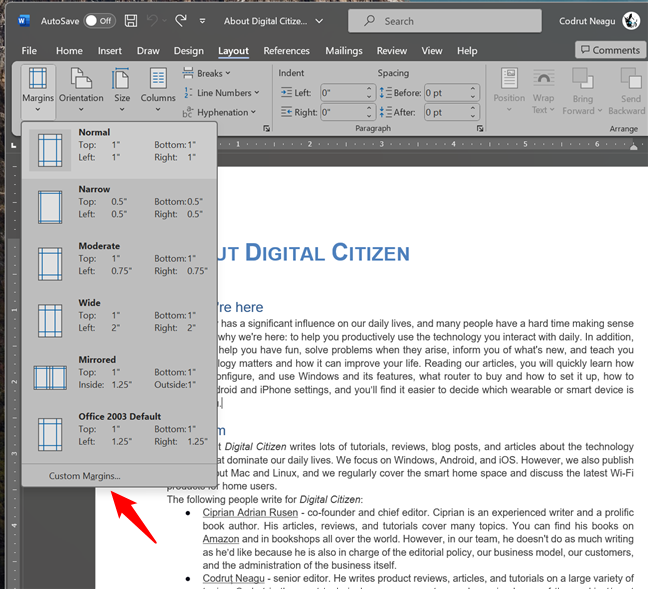This screenshot has height=589, width=648.
Task: Toggle the AutoSave switch
Action: pos(99,21)
